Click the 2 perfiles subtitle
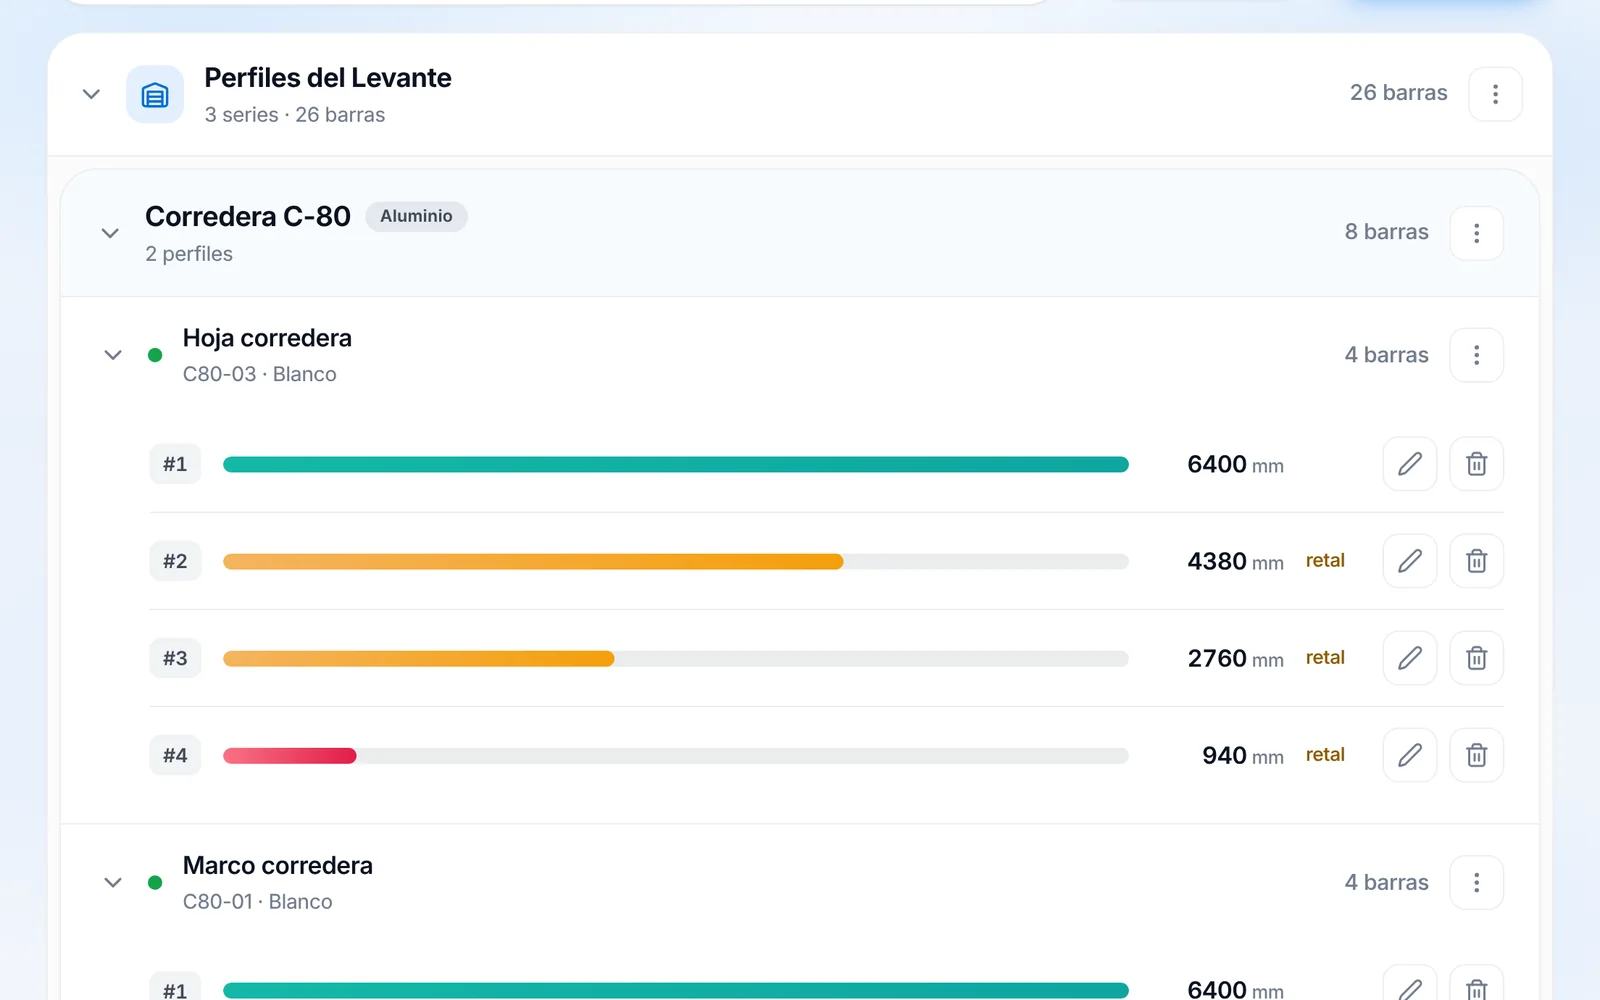 point(189,254)
